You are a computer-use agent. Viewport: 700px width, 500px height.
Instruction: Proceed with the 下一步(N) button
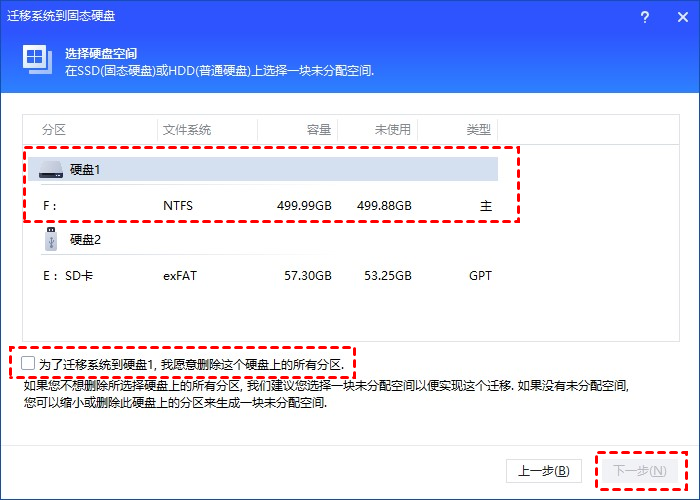(x=640, y=470)
